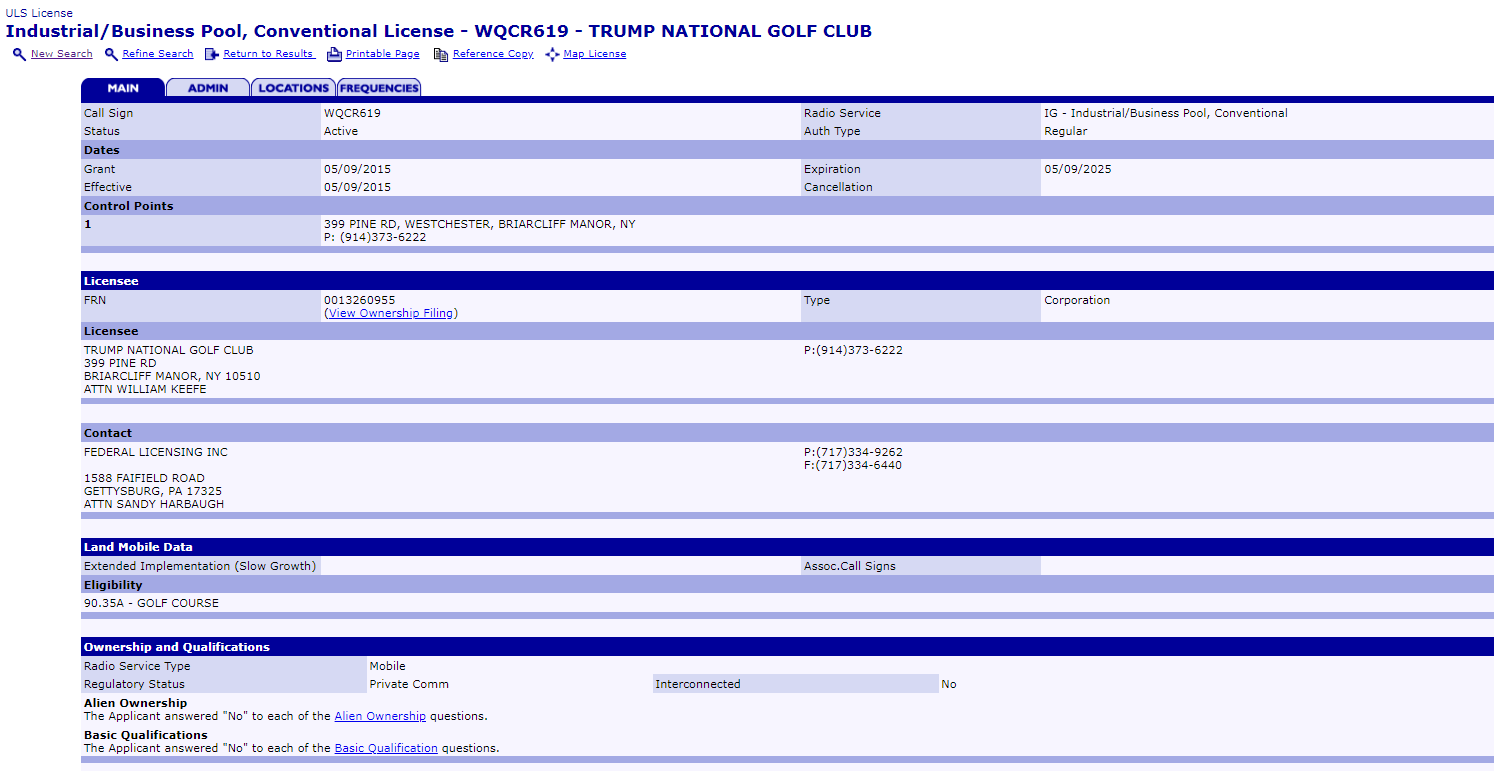Click eligibility text 90.35A - GOLF COURSE
Viewport: 1495px width, 771px height.
151,603
